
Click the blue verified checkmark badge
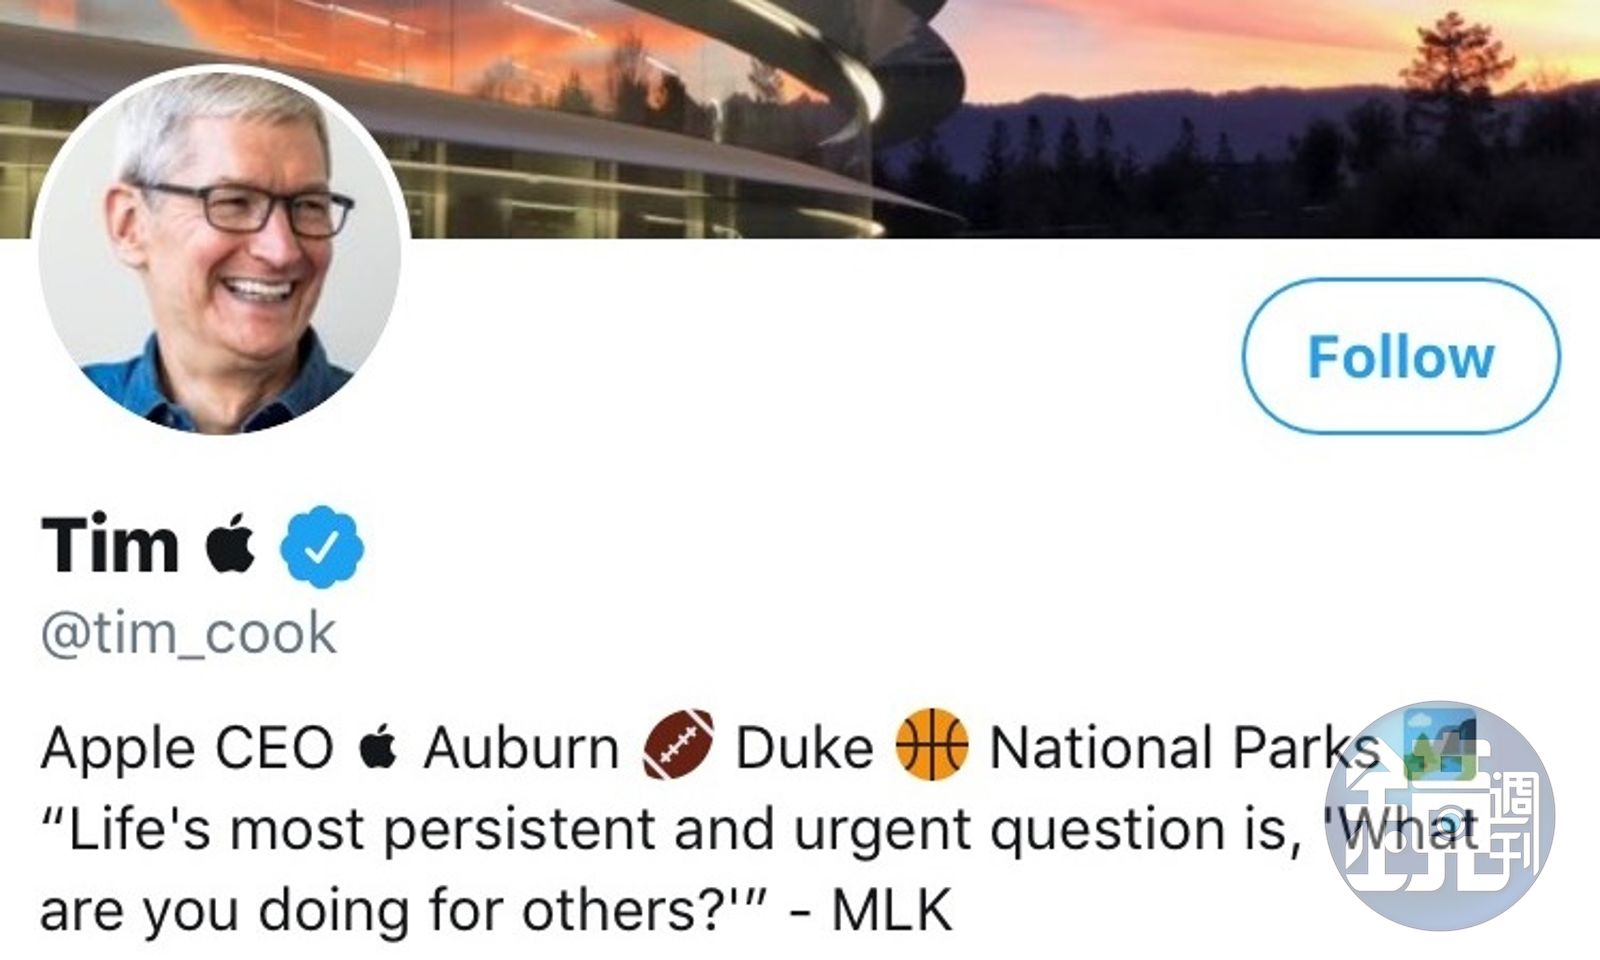click(x=322, y=546)
